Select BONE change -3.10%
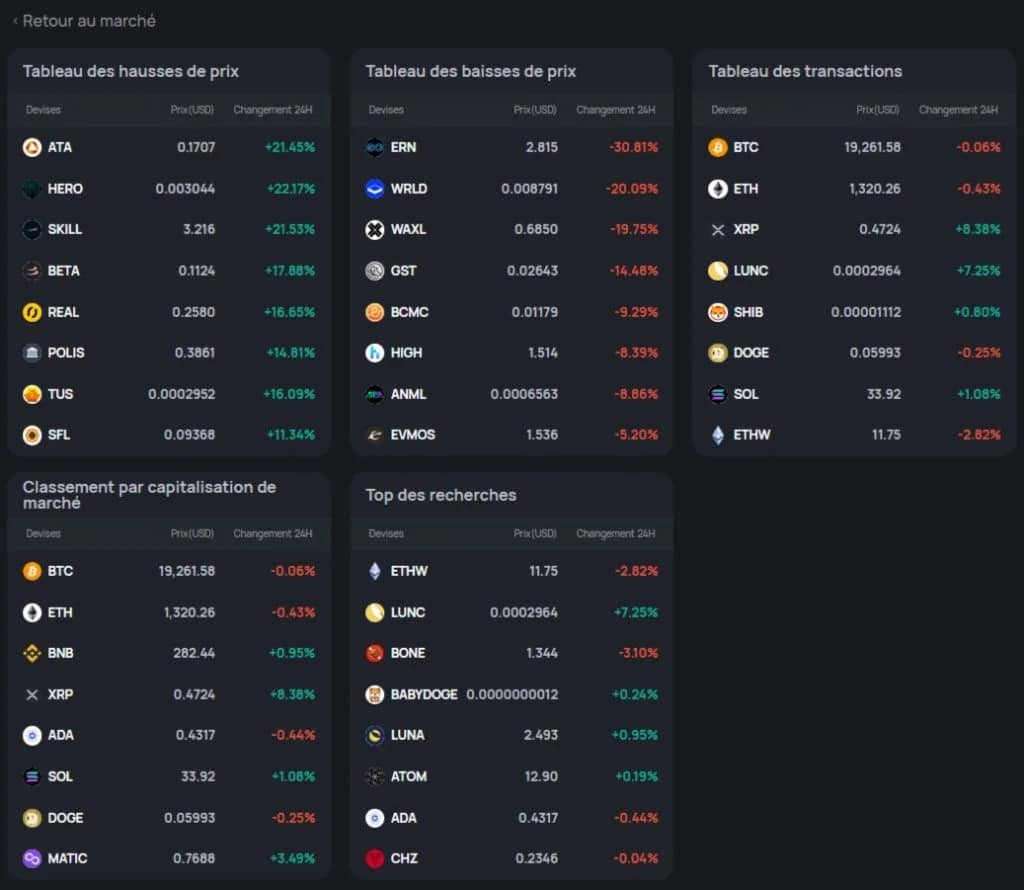Image resolution: width=1024 pixels, height=890 pixels. tap(638, 653)
